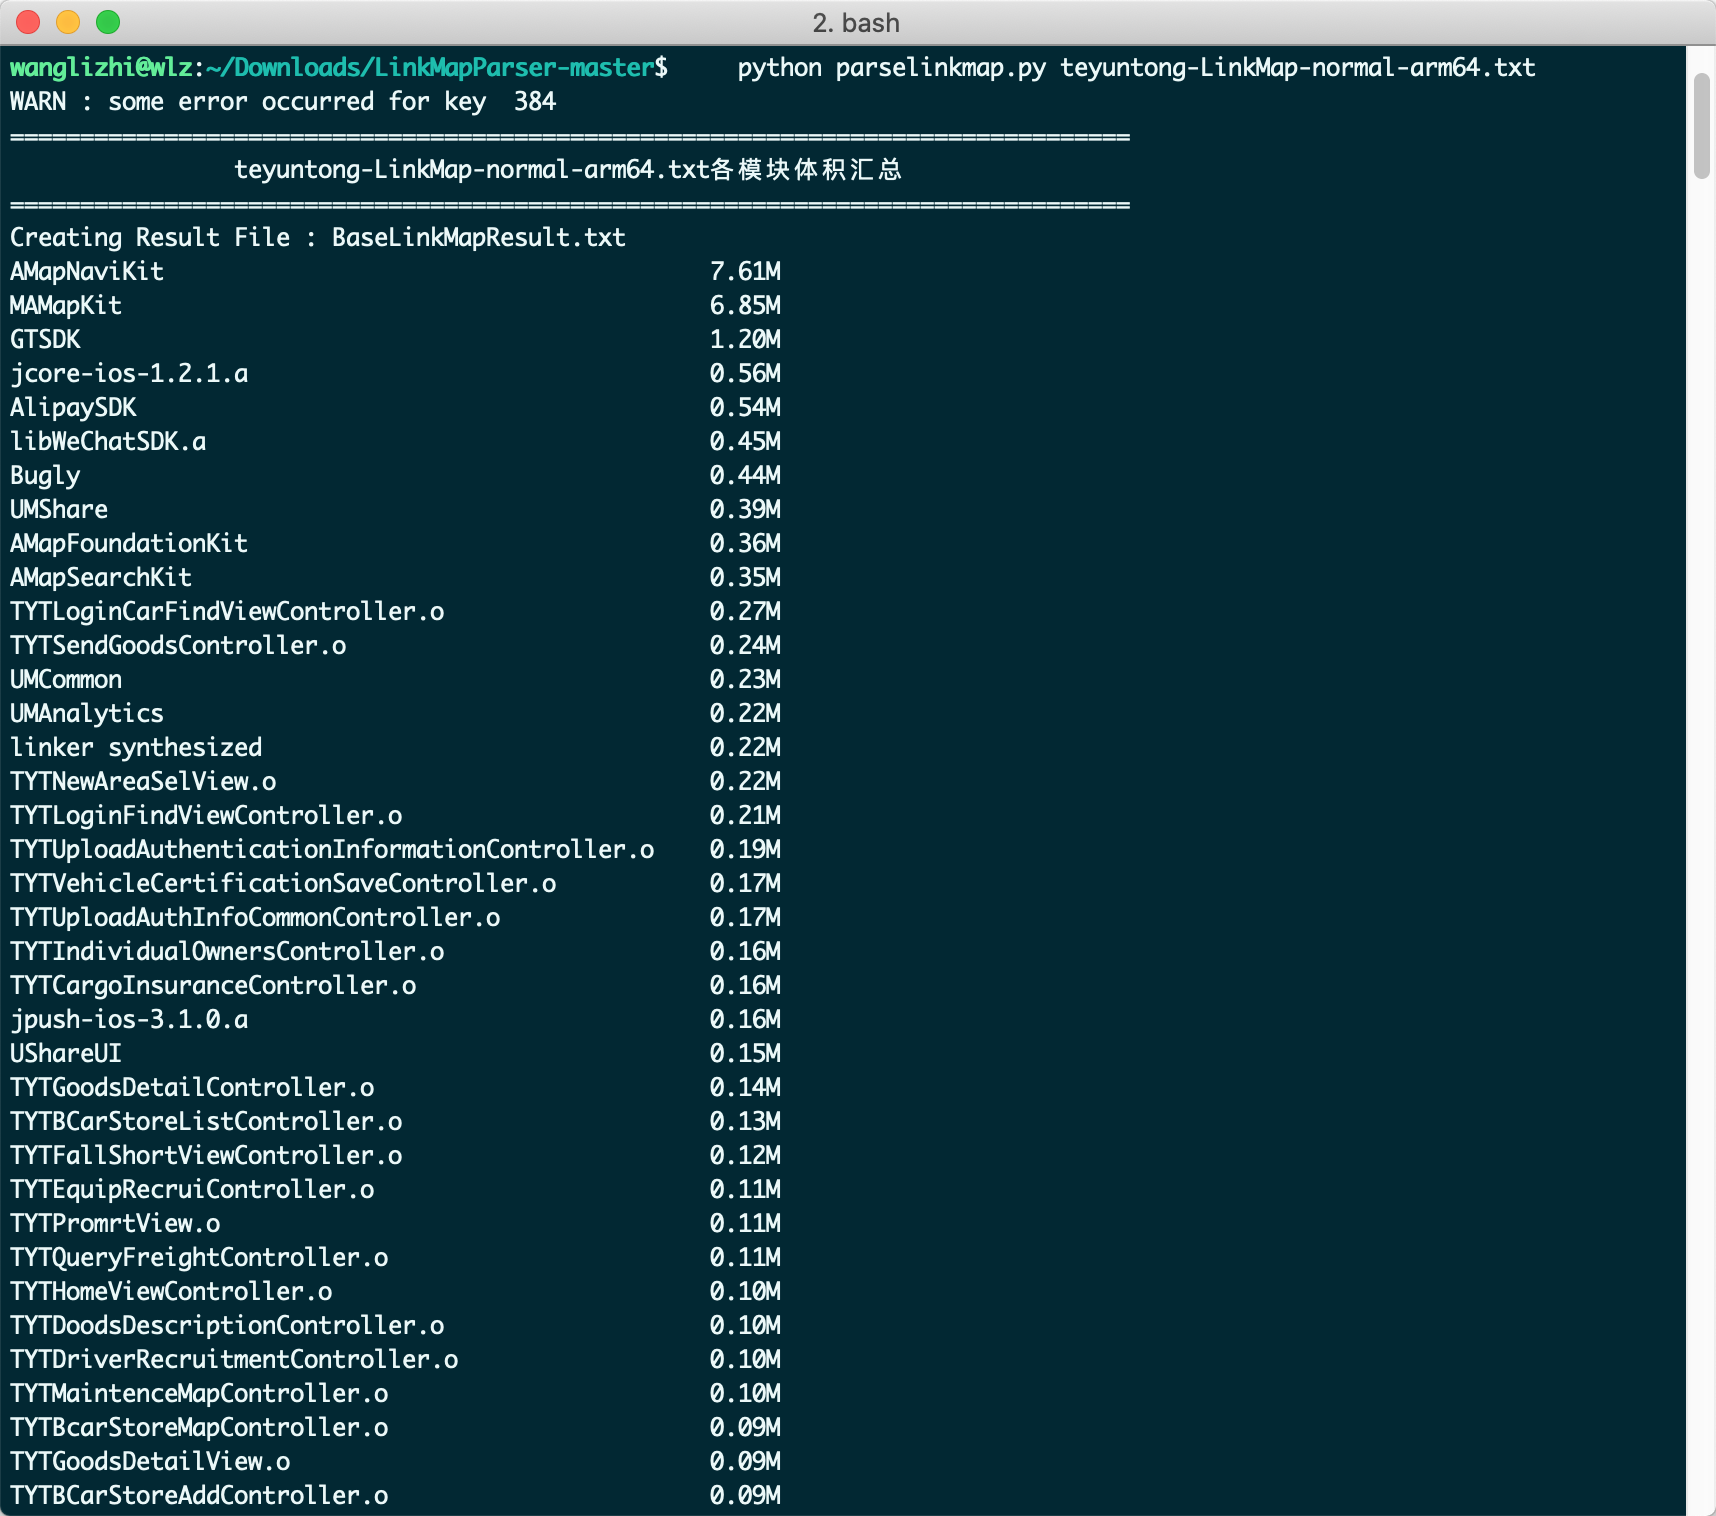1716x1516 pixels.
Task: Click the parselinkmap.py command text
Action: [940, 68]
